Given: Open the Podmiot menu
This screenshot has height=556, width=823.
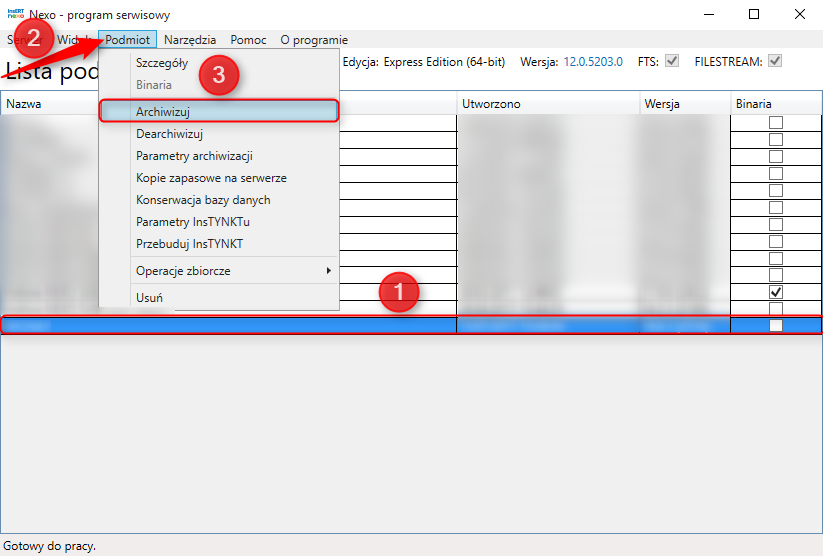Looking at the screenshot, I should tap(128, 39).
